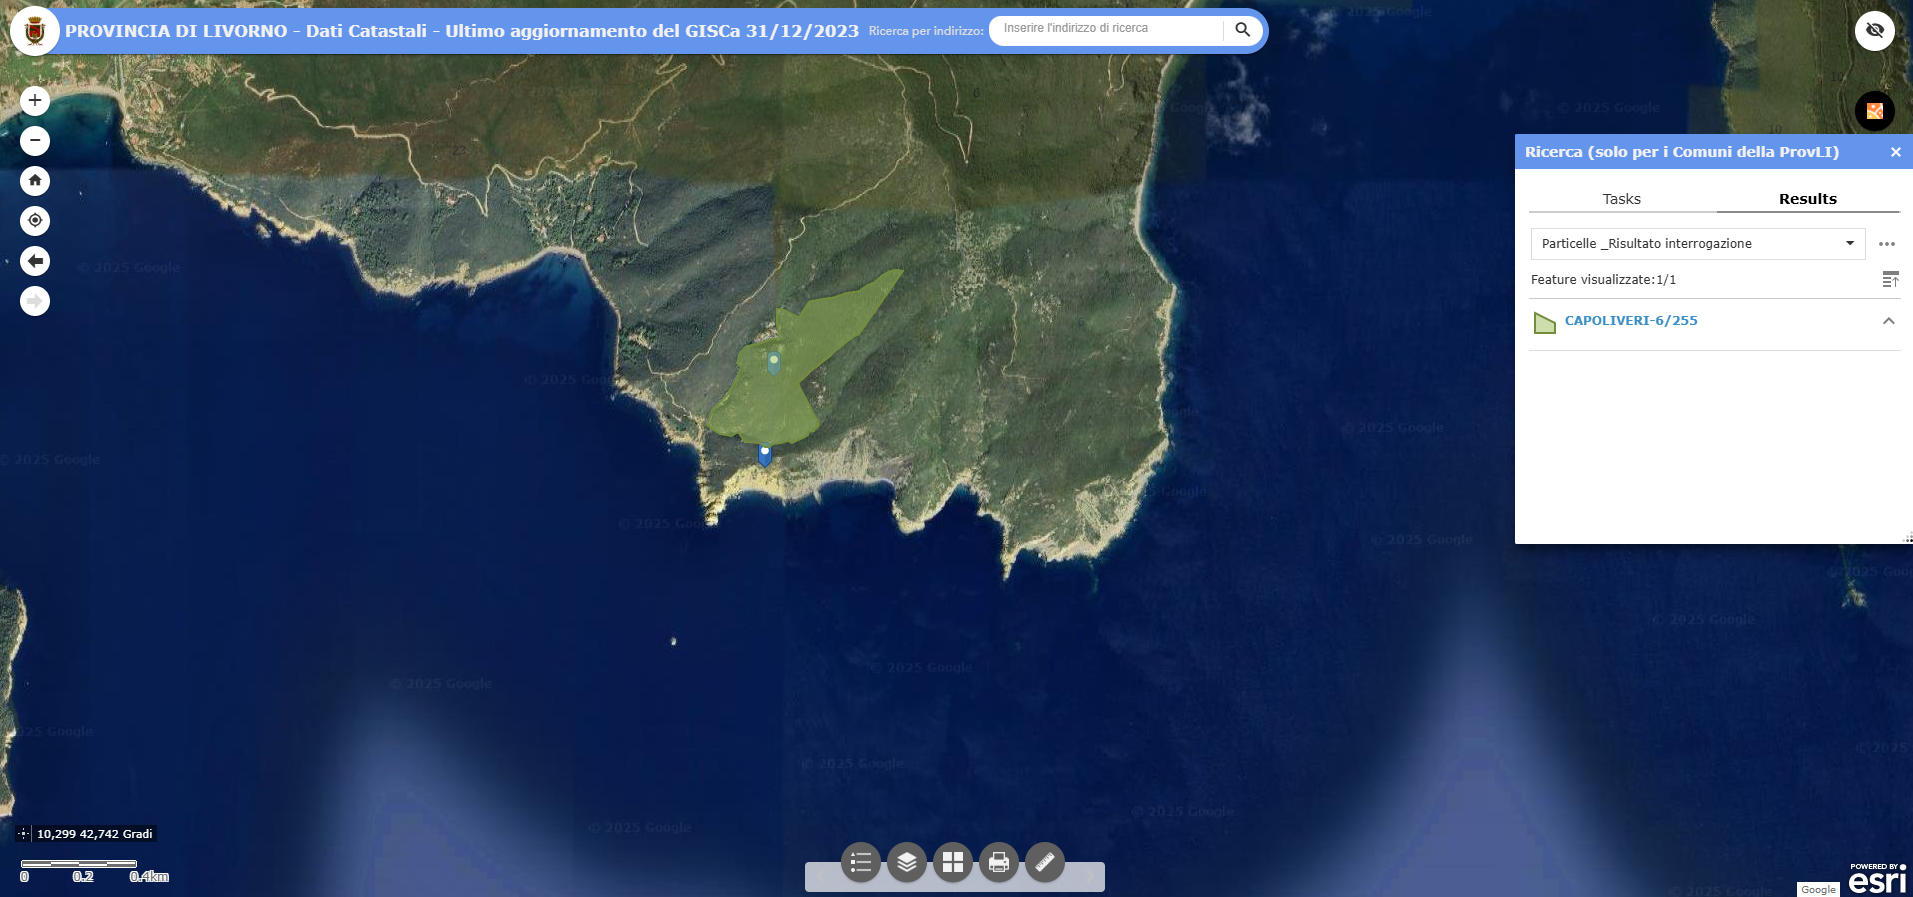
Task: Open the Print widget
Action: click(998, 862)
